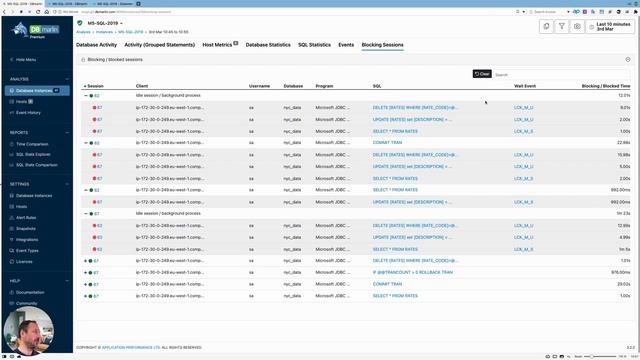Viewport: 640px width, 360px height.
Task: Collapse the idle session 67 row with 1m 23s
Action: (x=86, y=213)
